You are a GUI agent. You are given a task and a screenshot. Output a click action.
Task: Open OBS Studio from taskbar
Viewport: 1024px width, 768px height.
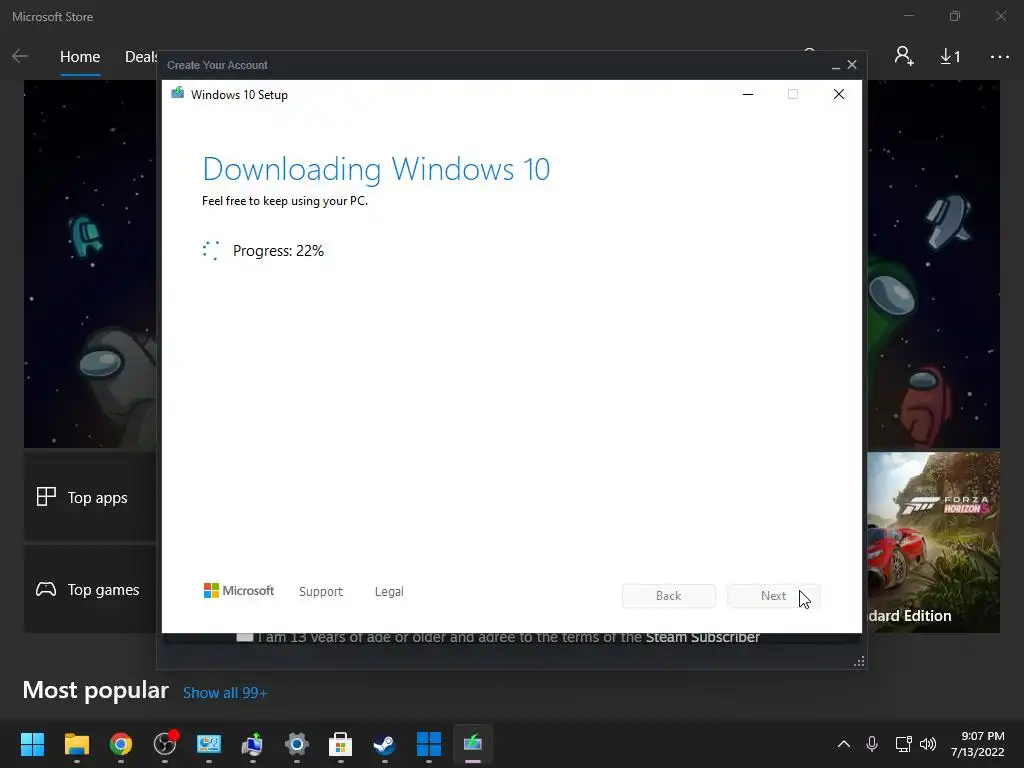[x=165, y=744]
